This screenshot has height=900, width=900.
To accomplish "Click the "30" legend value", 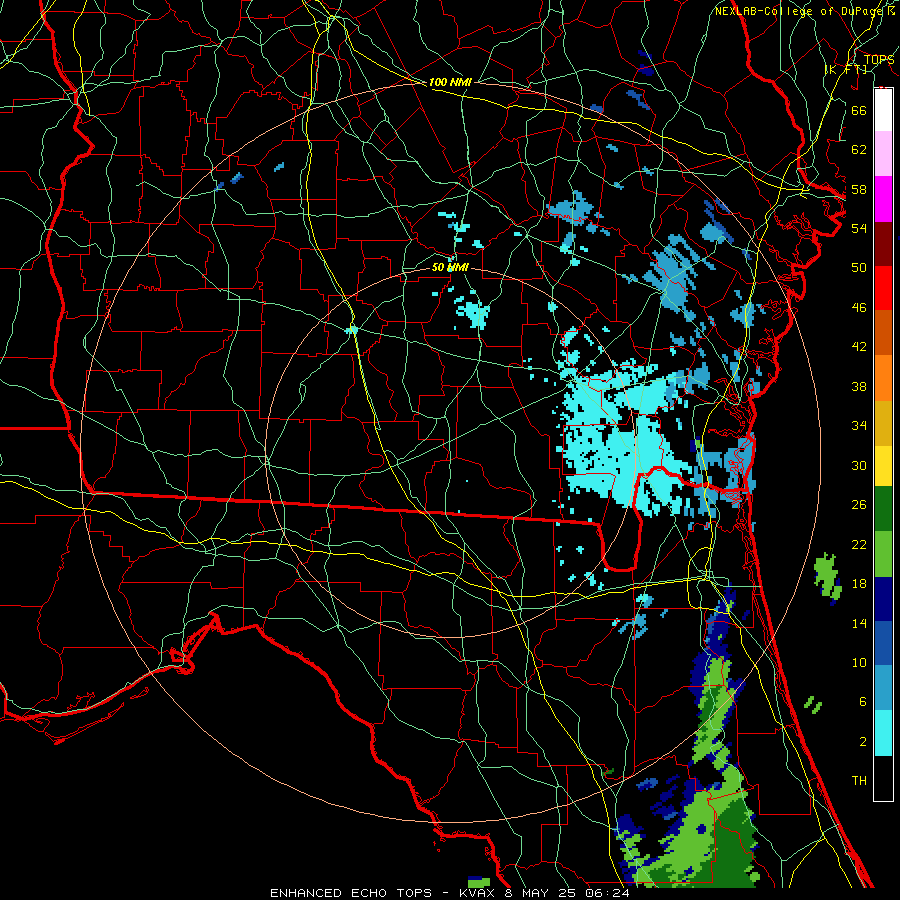I will pos(859,465).
